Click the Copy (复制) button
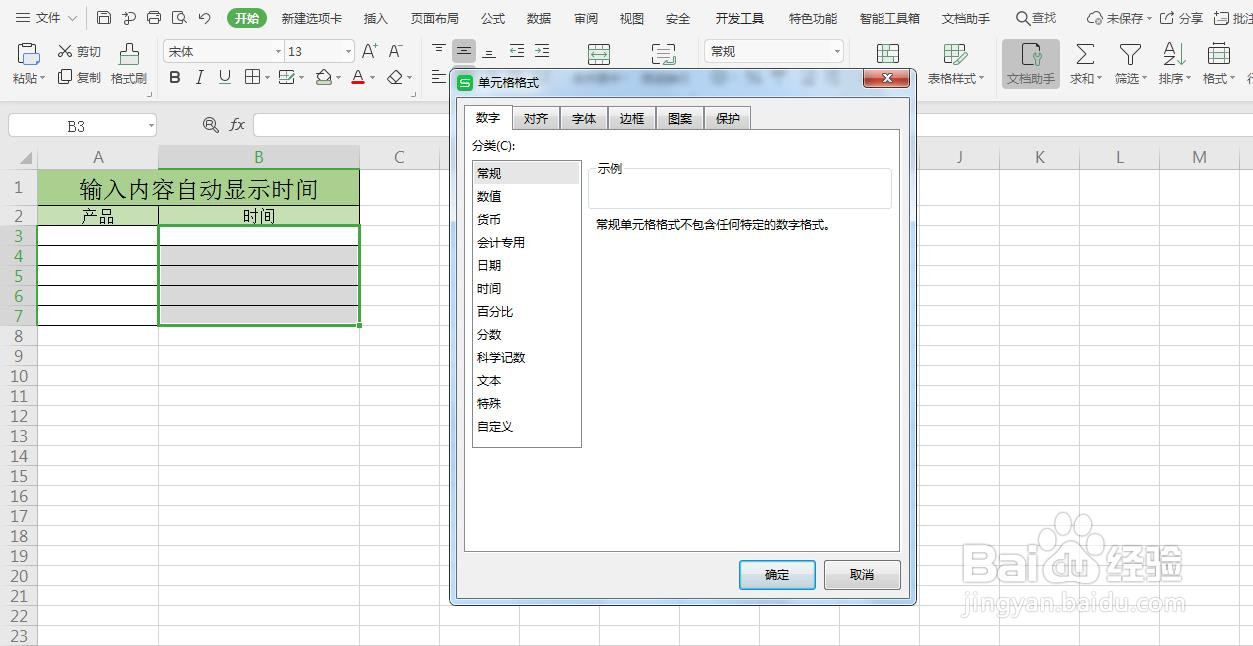Image resolution: width=1253 pixels, height=646 pixels. coord(79,77)
